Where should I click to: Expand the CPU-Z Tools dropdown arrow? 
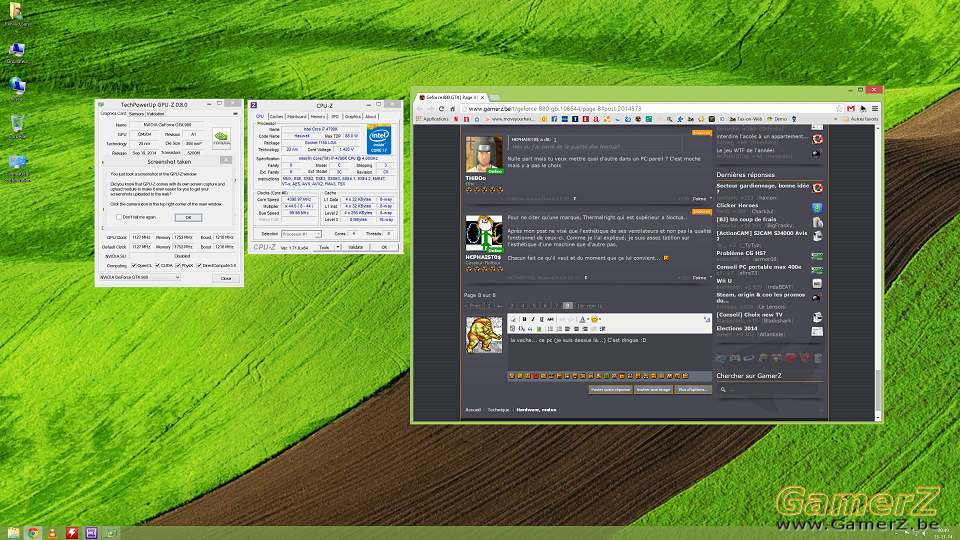pyautogui.click(x=338, y=247)
